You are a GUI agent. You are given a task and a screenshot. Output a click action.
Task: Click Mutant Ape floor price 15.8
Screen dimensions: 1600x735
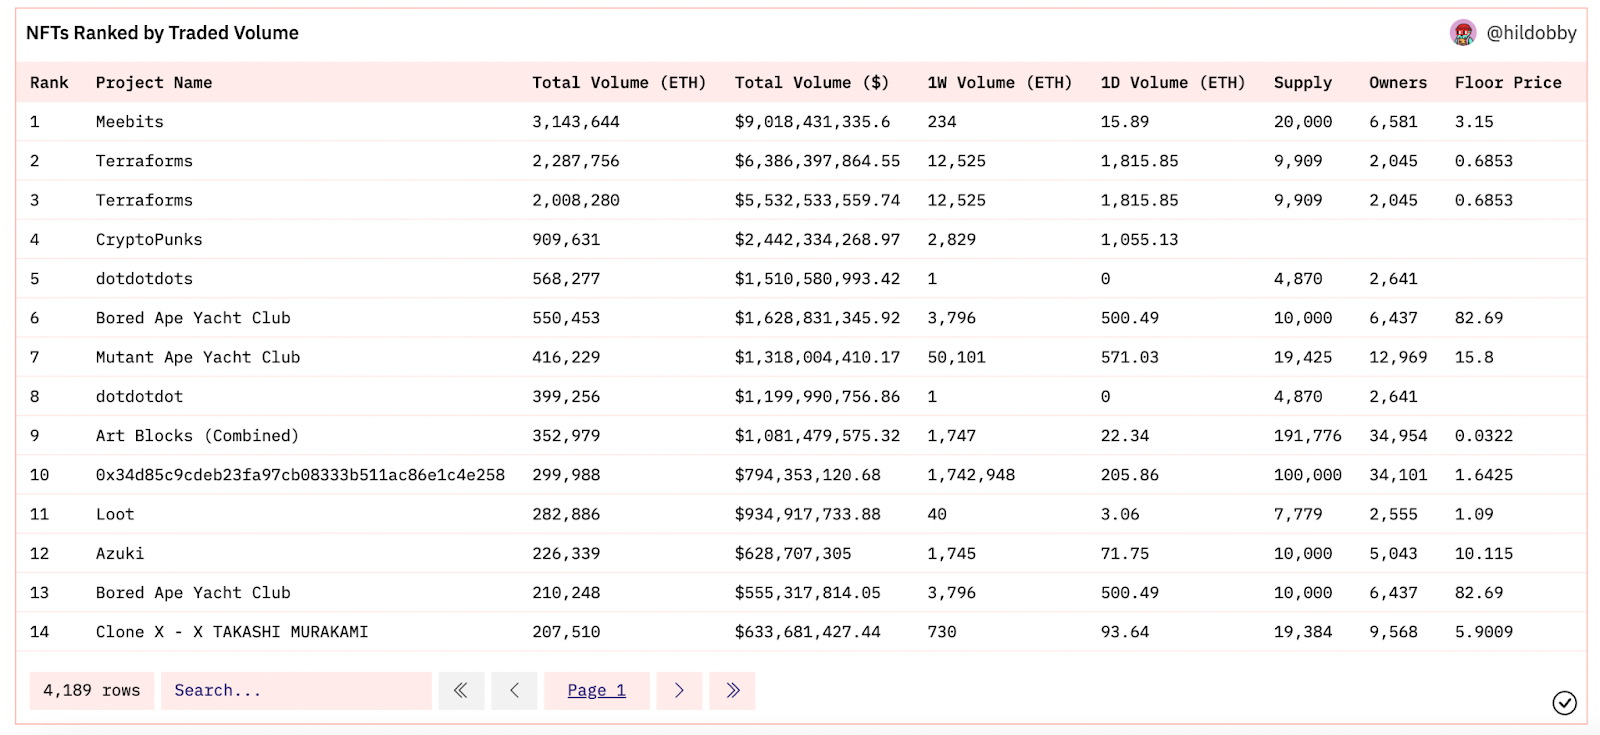1474,357
